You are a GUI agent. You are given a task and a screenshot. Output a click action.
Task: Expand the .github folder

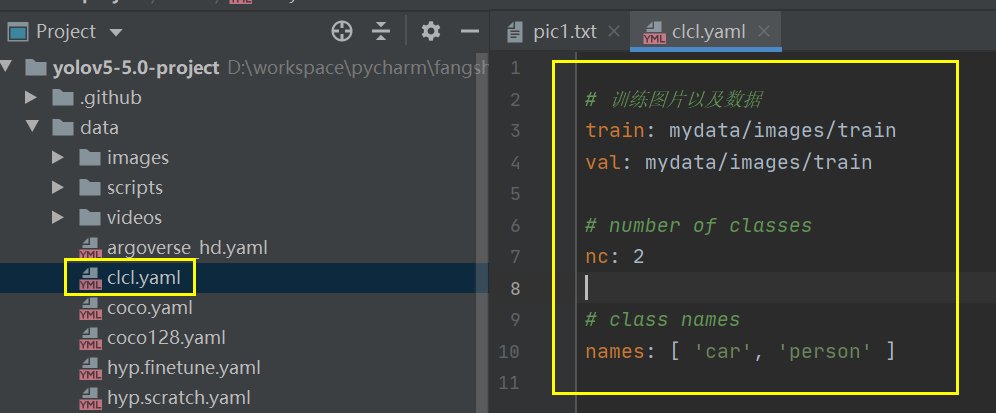pyautogui.click(x=30, y=98)
